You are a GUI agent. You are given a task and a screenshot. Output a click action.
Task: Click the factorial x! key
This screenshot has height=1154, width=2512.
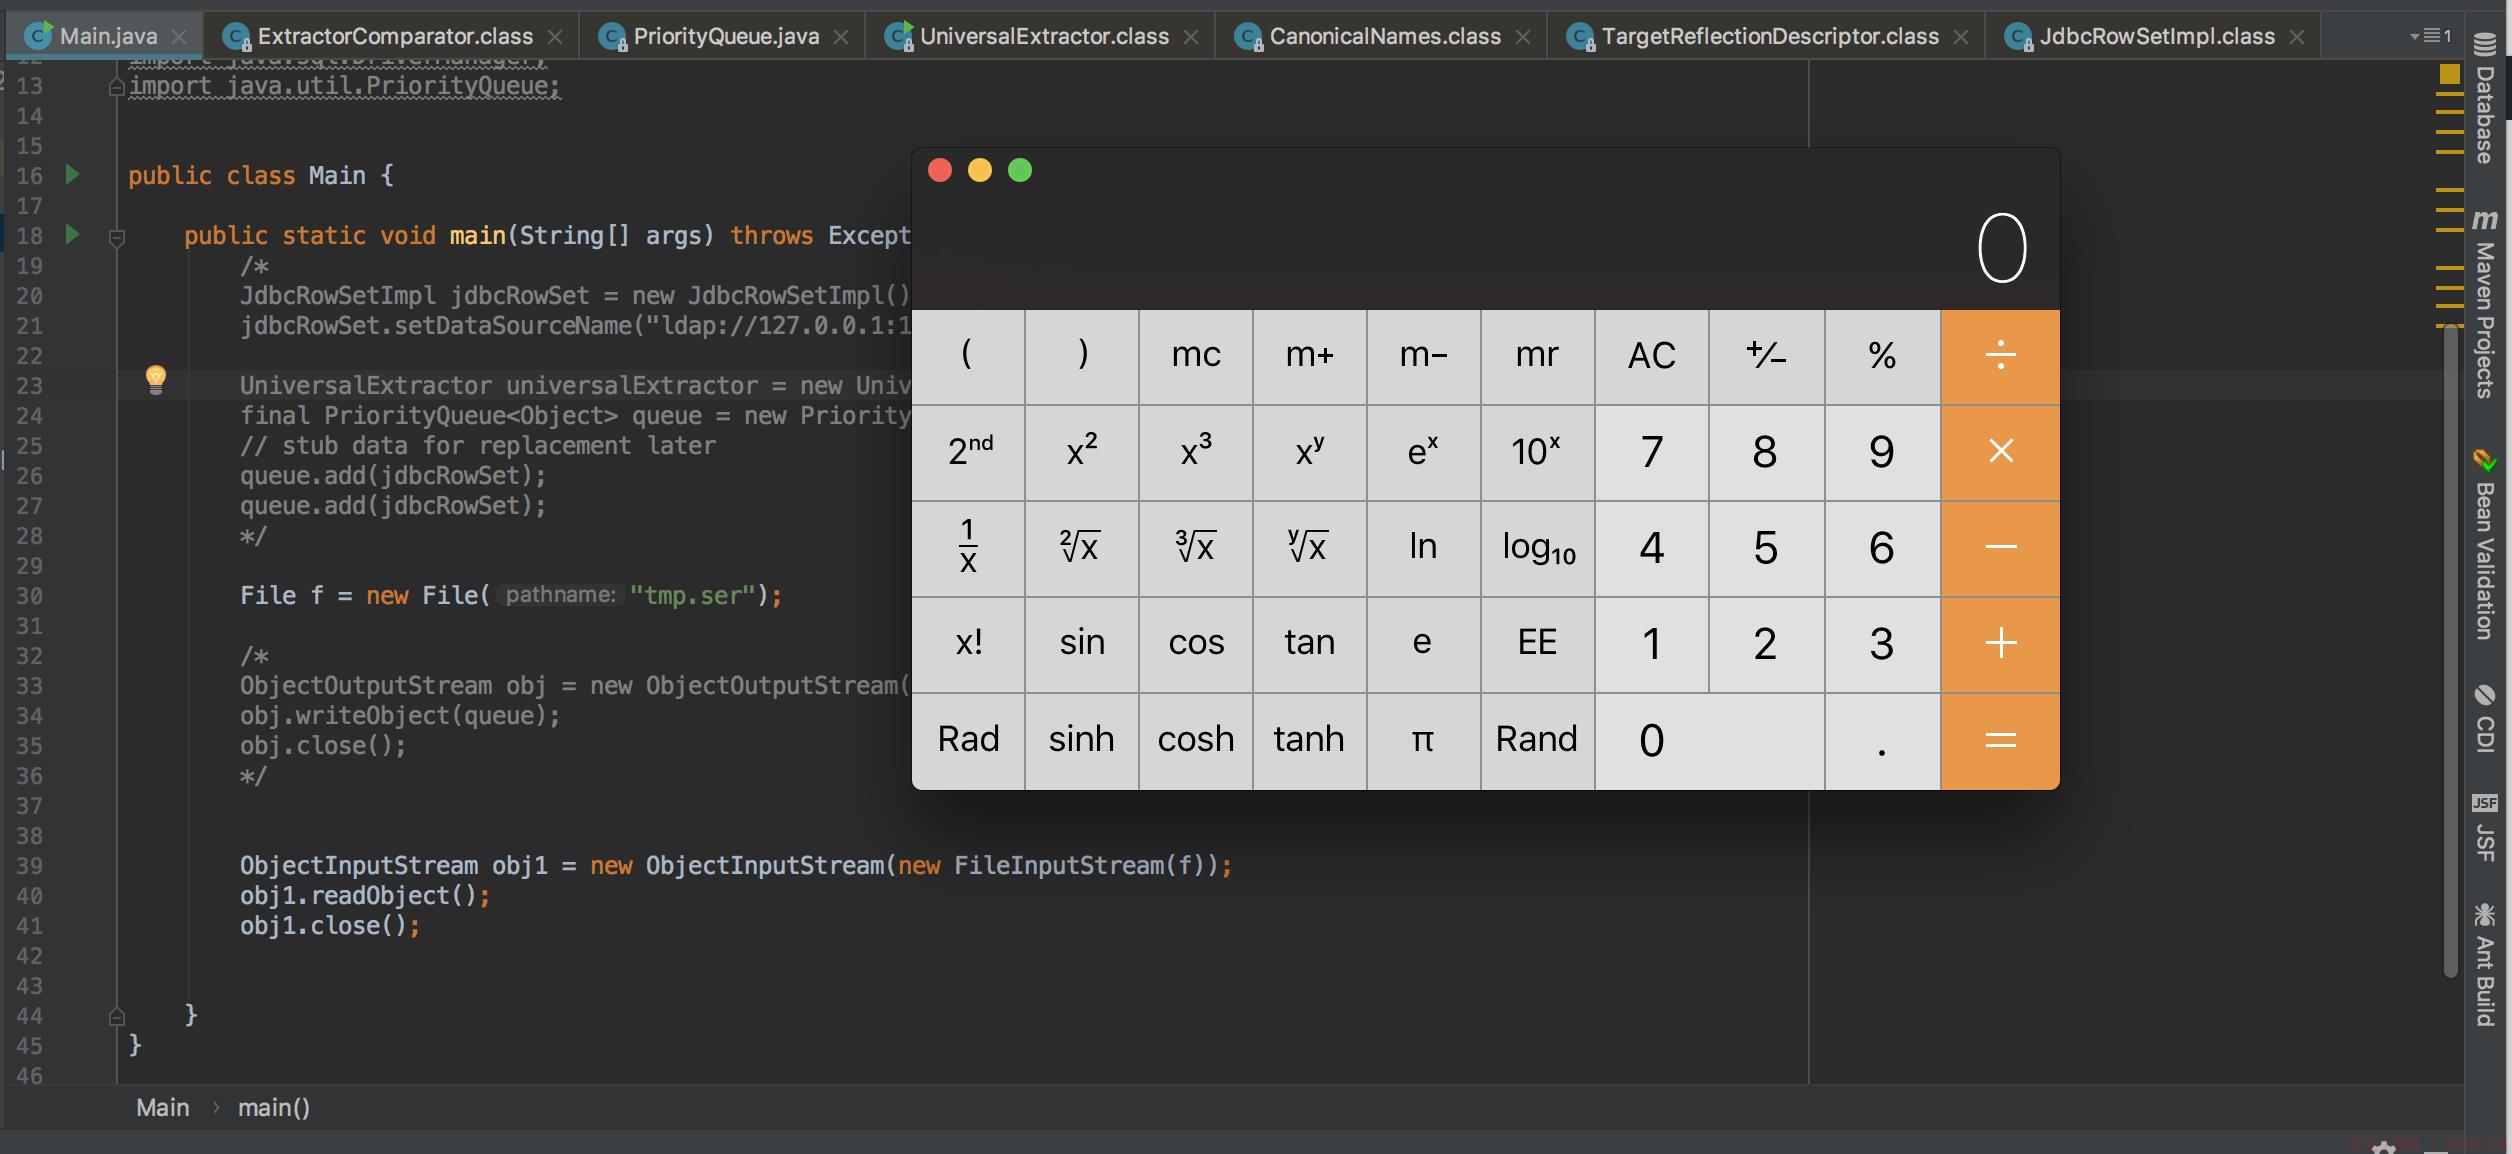point(969,644)
